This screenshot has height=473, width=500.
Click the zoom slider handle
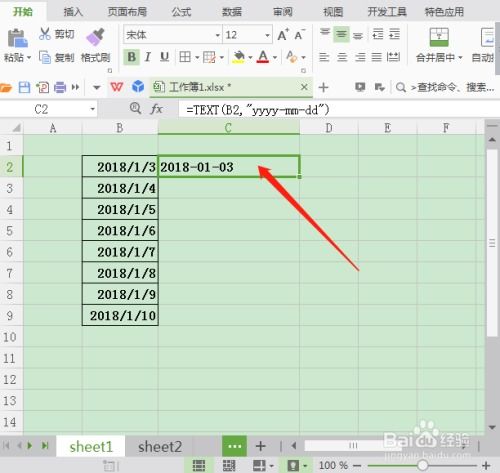tap(422, 465)
